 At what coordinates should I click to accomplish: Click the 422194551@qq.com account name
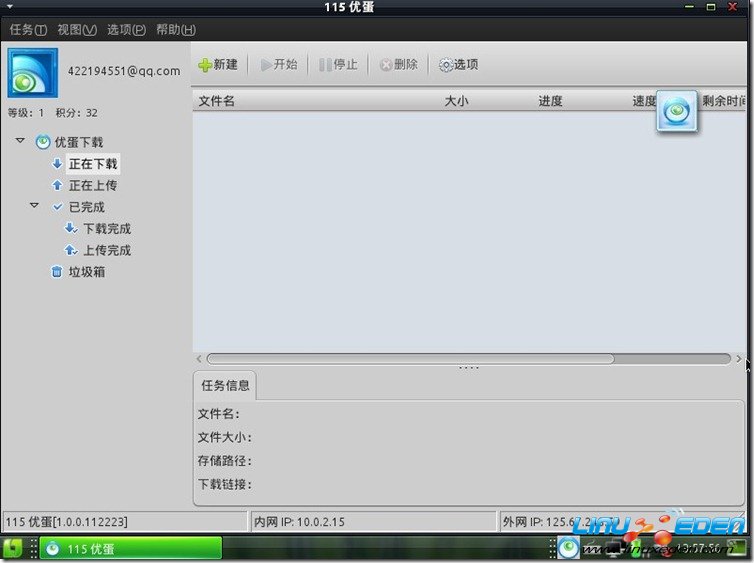point(124,71)
